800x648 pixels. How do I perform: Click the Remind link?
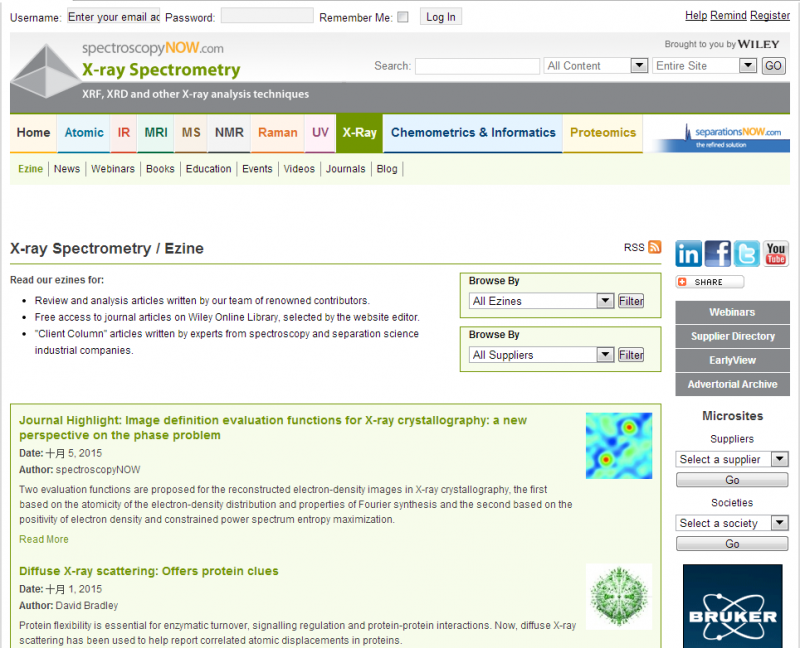[729, 15]
